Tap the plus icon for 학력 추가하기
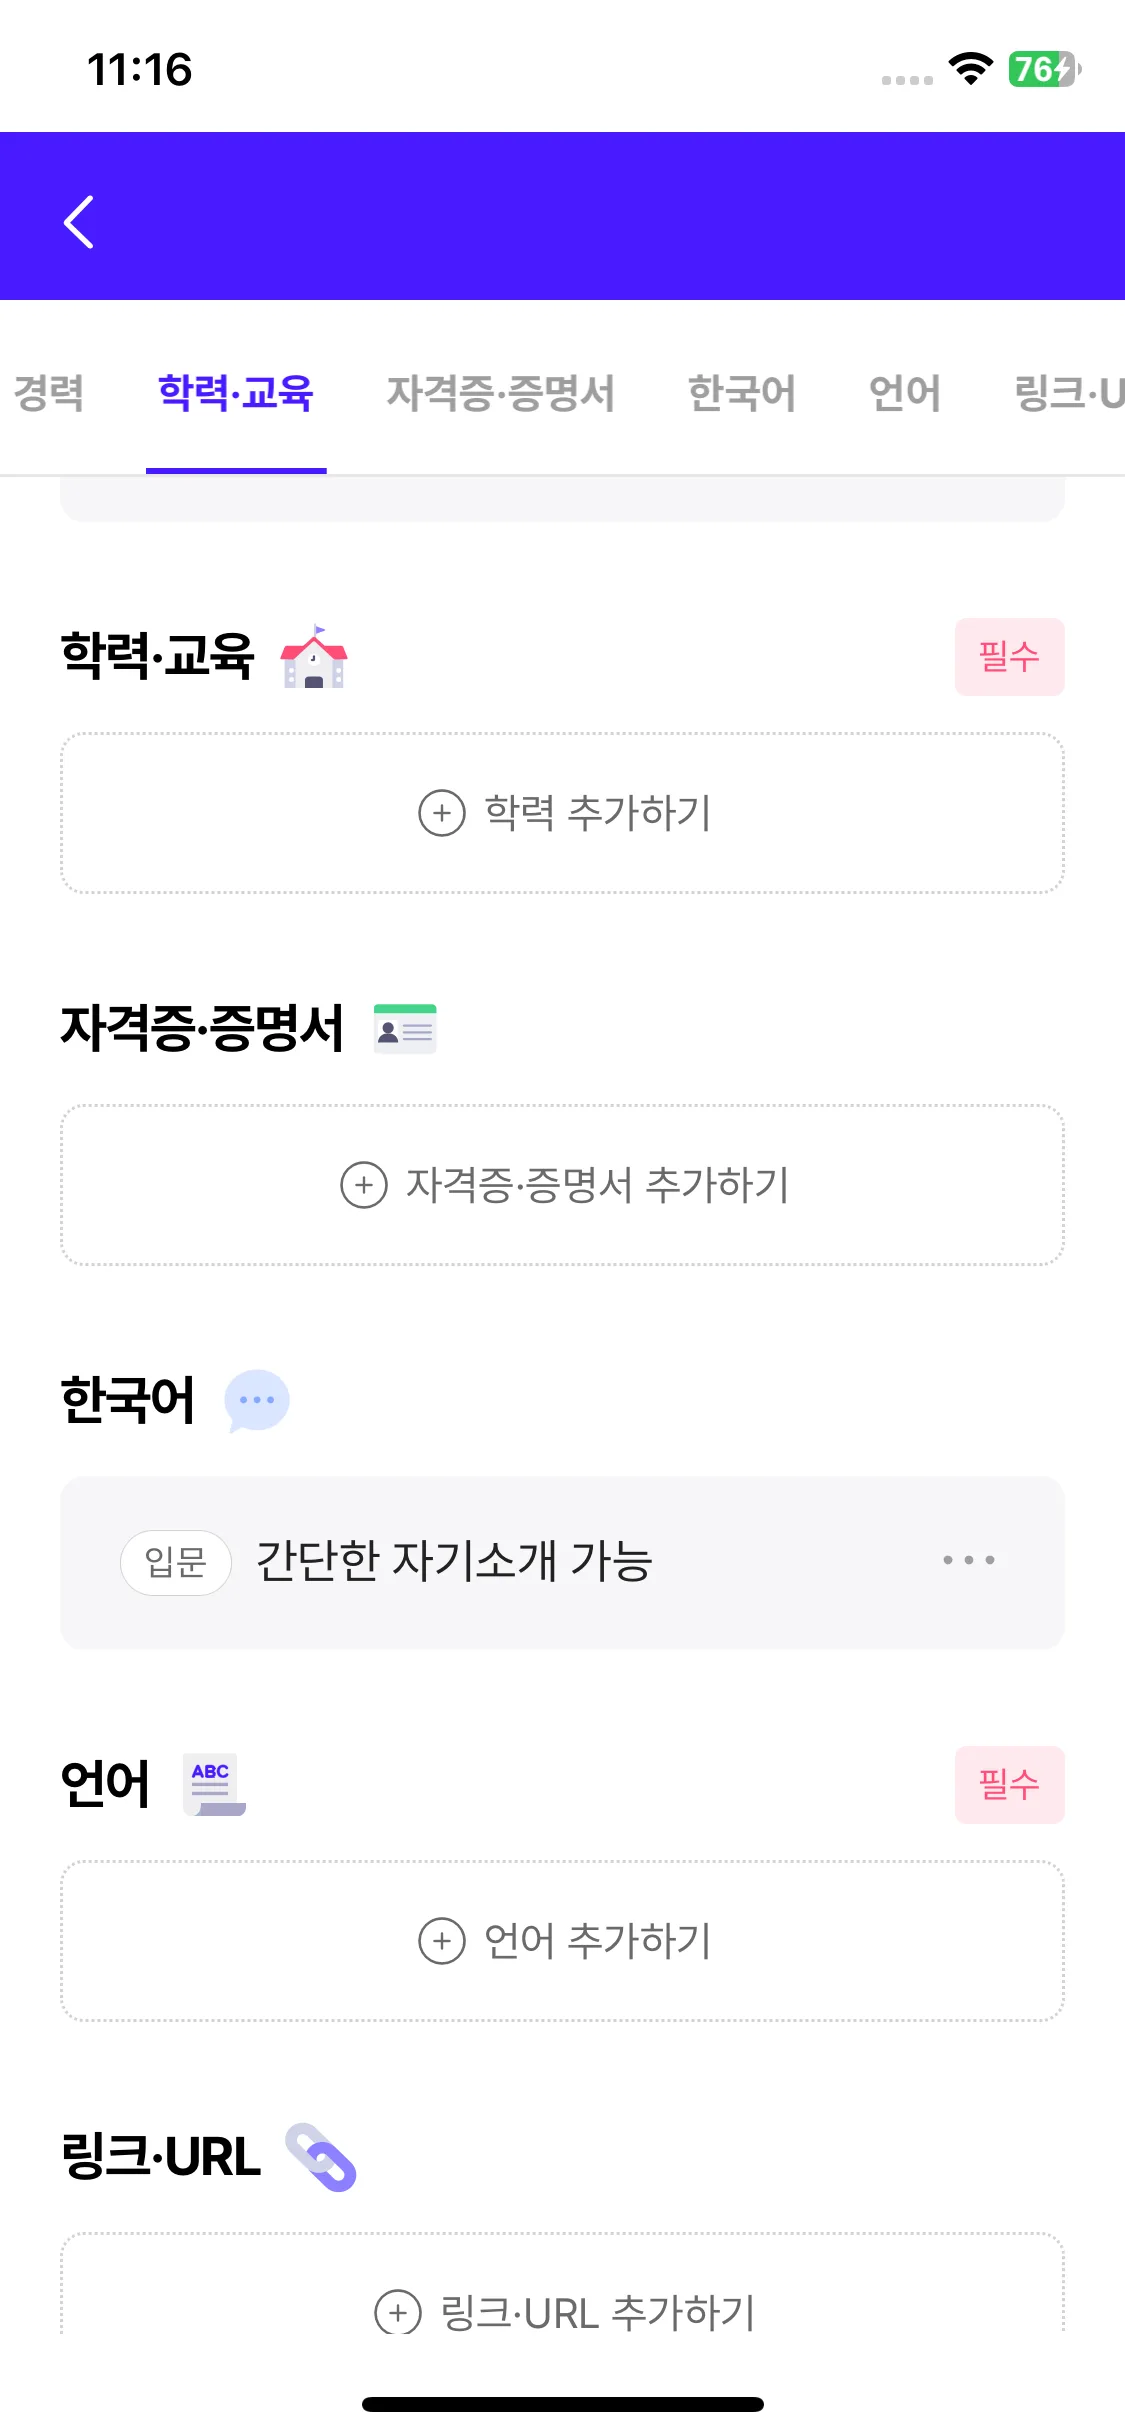The height and width of the screenshot is (2436, 1125). coord(442,813)
